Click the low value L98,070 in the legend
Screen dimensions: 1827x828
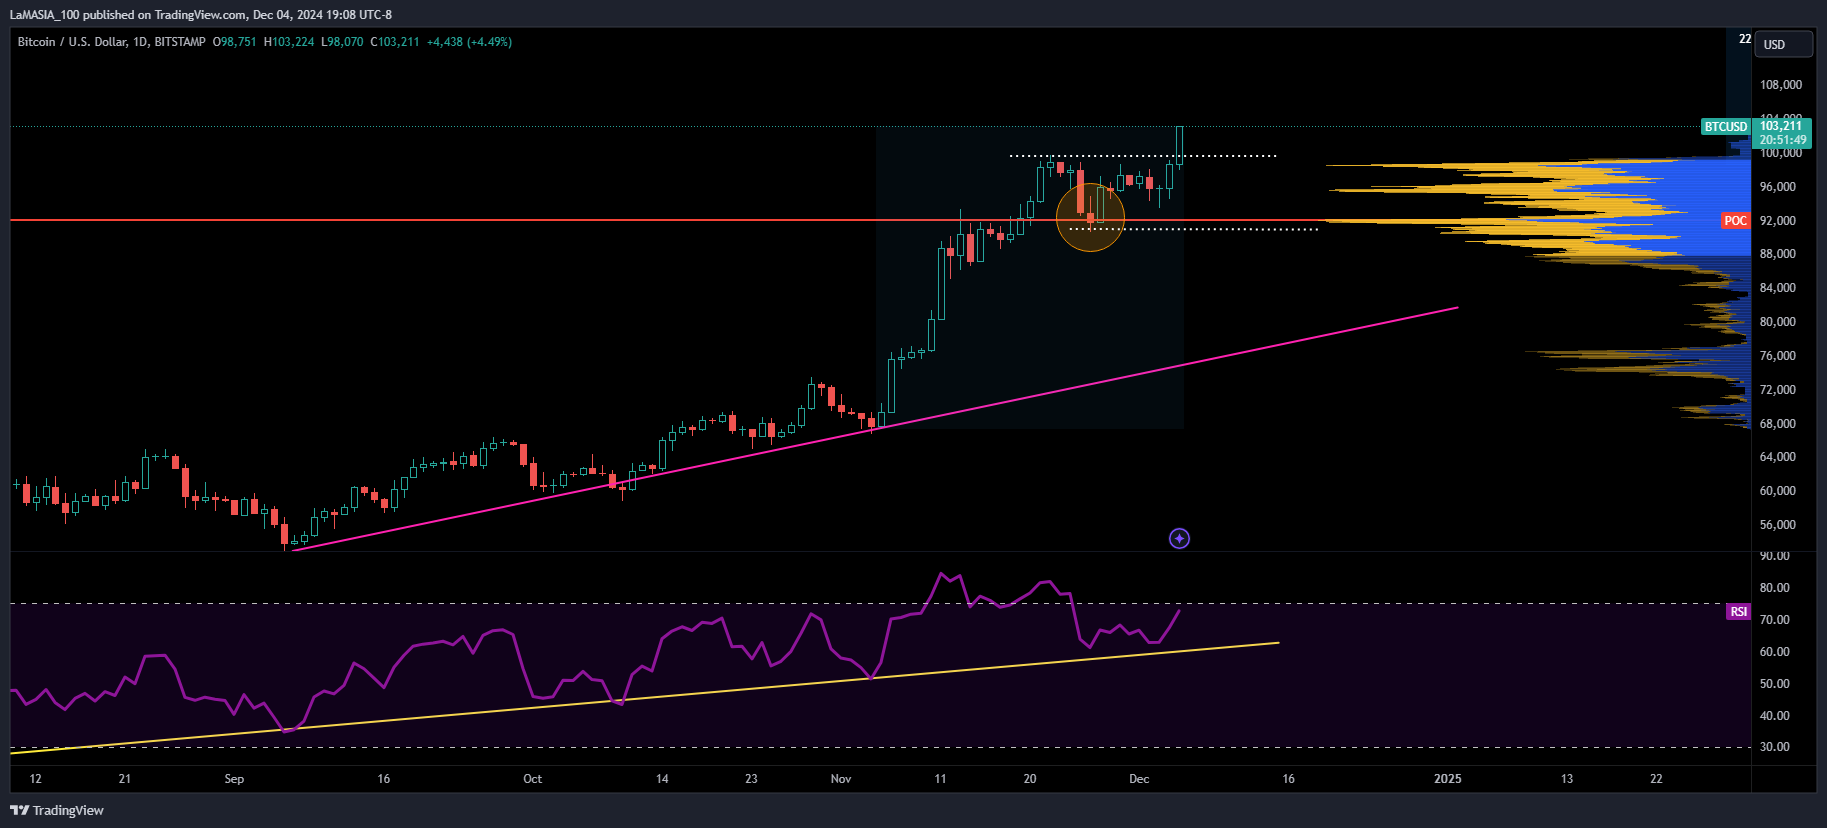[342, 42]
